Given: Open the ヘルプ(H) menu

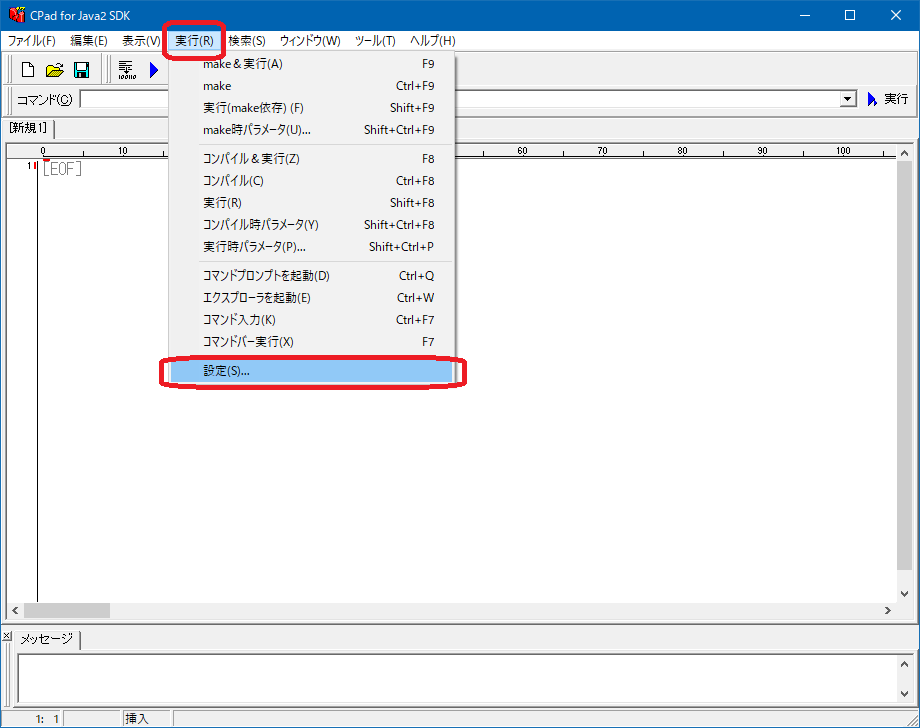Looking at the screenshot, I should 432,40.
